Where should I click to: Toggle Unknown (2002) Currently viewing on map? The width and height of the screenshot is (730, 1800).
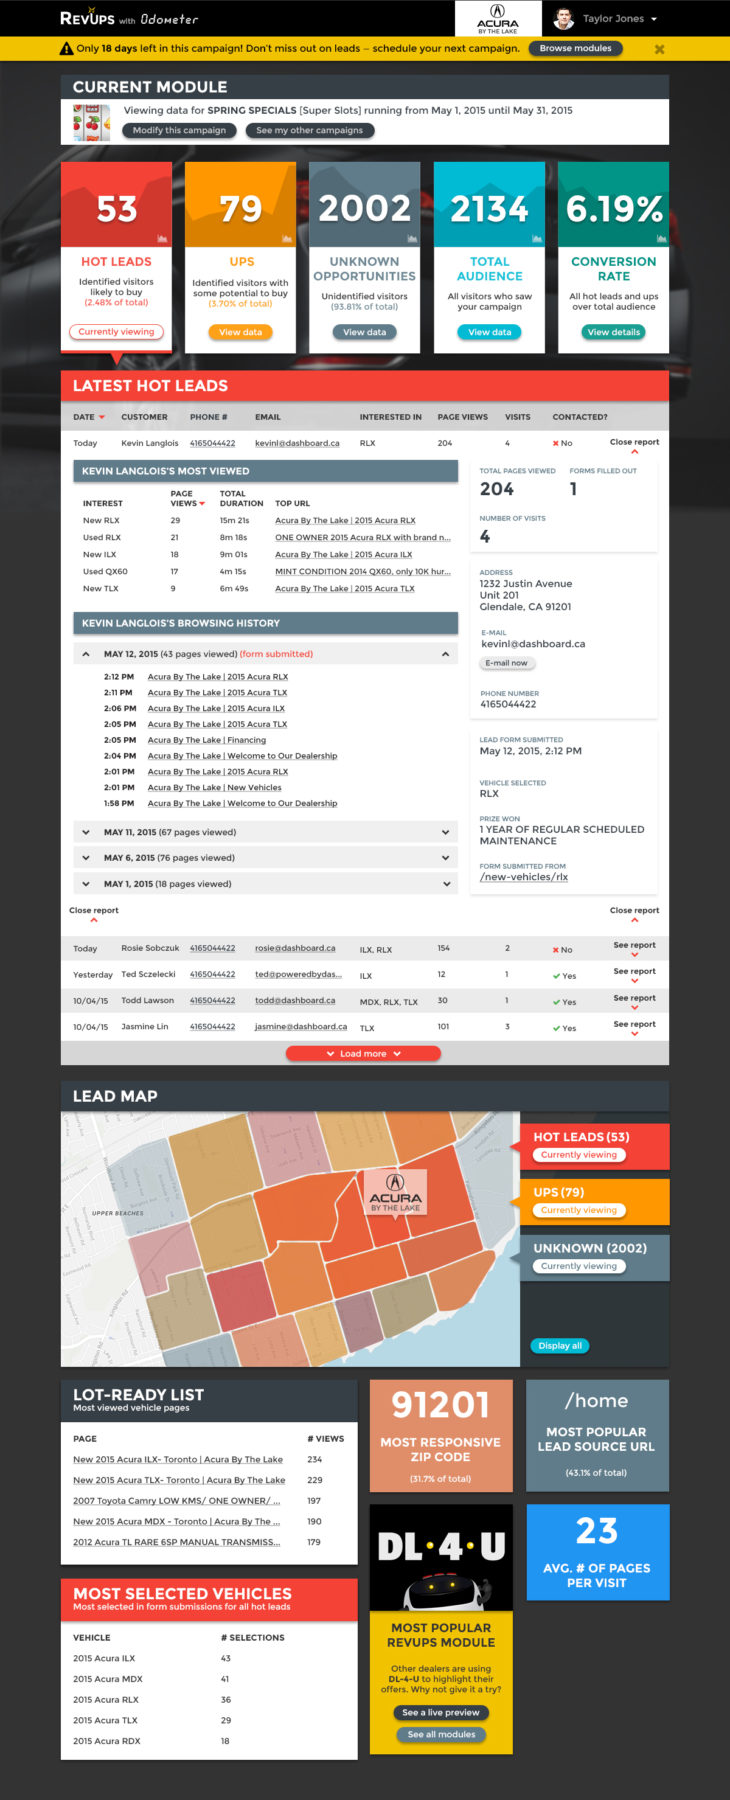[x=579, y=1266]
